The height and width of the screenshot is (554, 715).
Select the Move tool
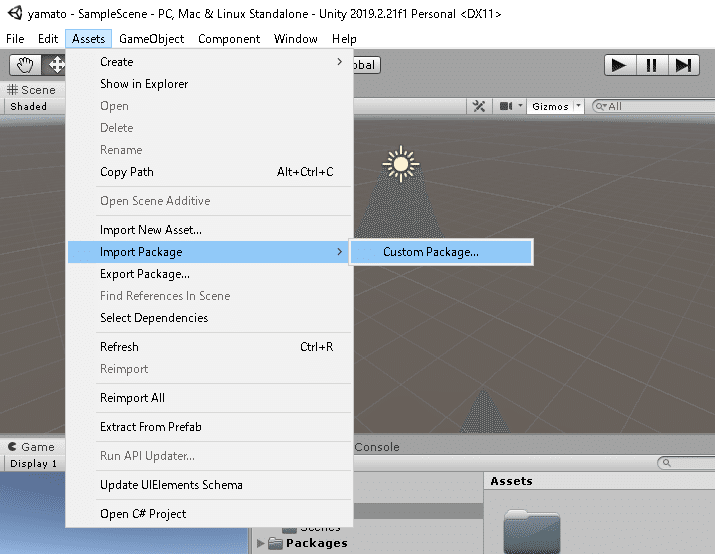pyautogui.click(x=55, y=65)
